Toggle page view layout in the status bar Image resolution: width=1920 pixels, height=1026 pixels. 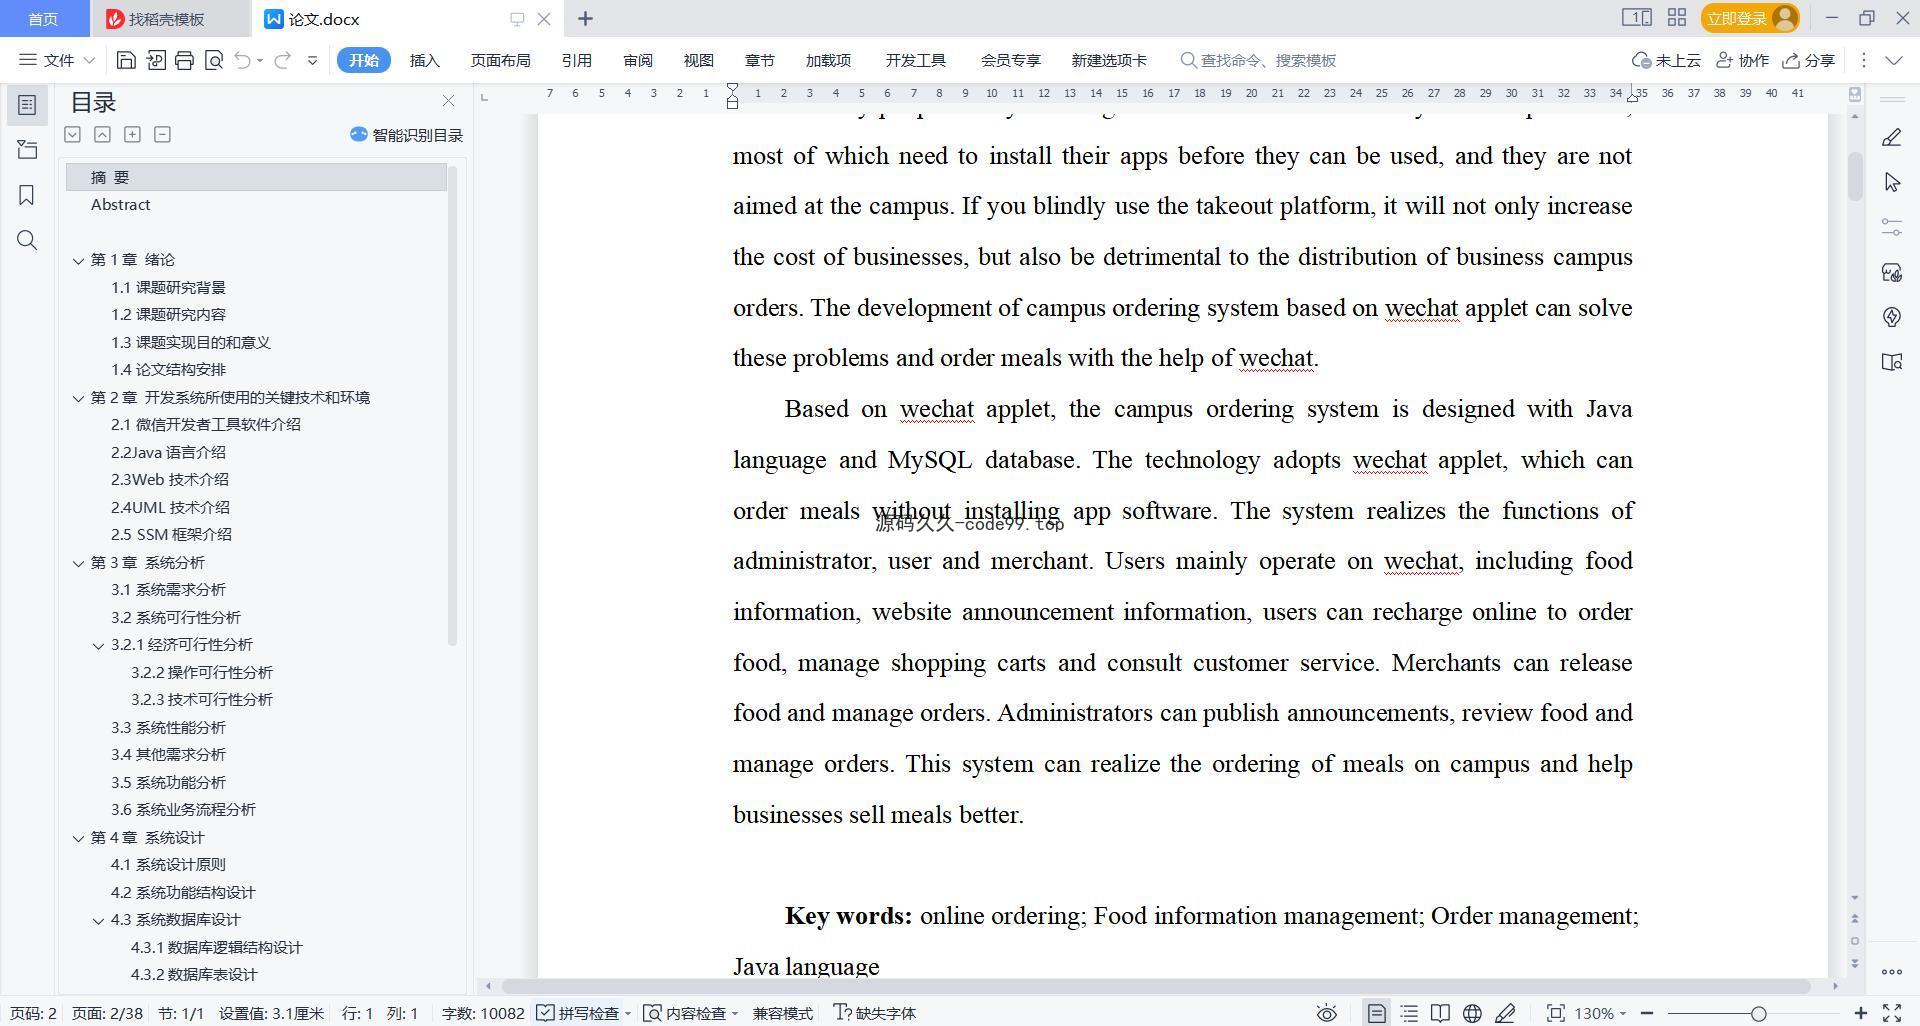coord(1377,1013)
